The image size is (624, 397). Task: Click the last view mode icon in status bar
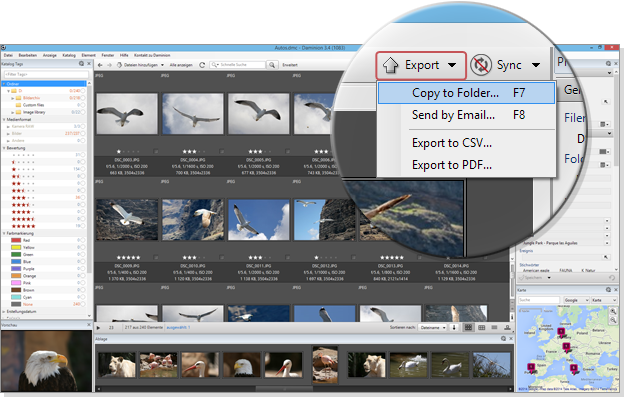tap(507, 327)
